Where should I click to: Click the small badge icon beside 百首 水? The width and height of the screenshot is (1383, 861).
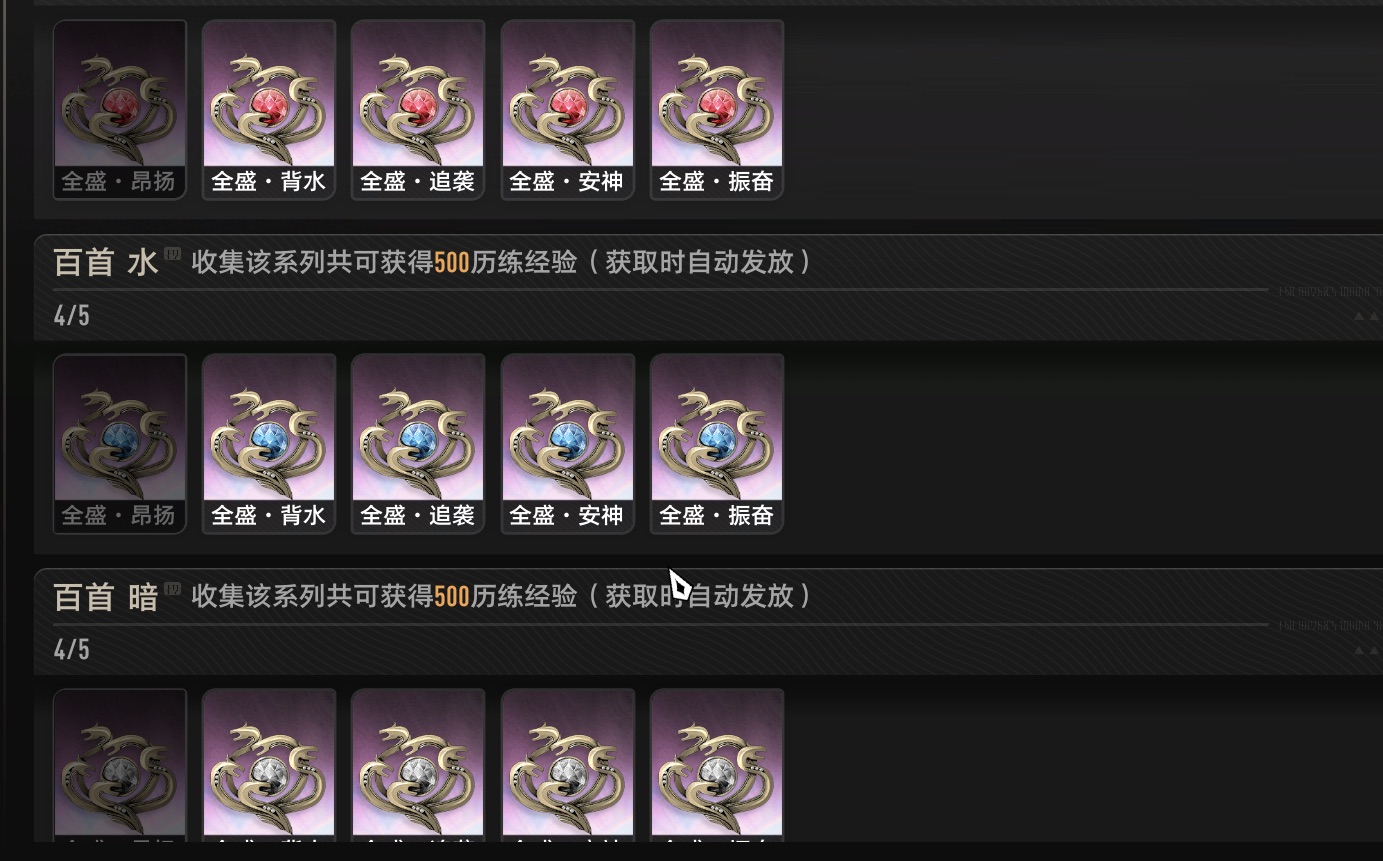pyautogui.click(x=173, y=252)
